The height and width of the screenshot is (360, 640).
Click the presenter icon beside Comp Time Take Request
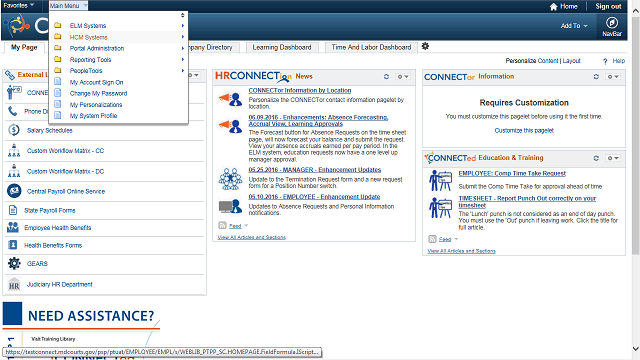440,180
